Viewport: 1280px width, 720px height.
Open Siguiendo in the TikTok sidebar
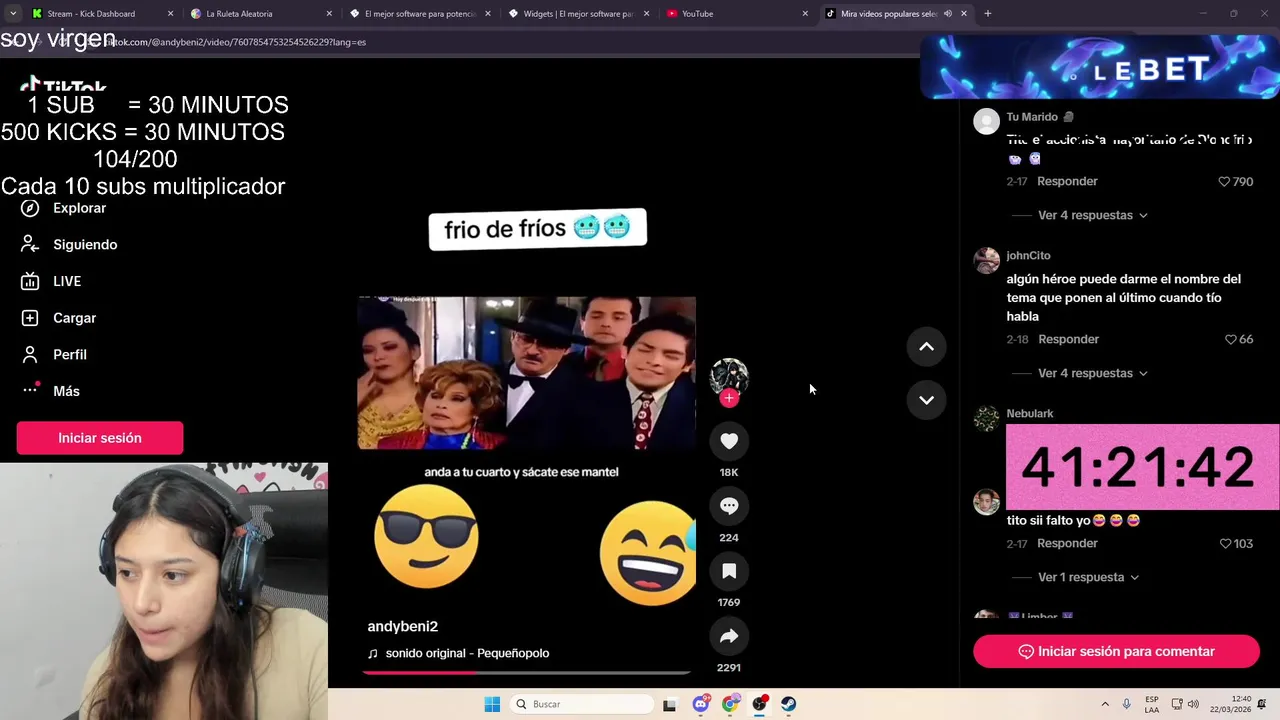pos(70,245)
